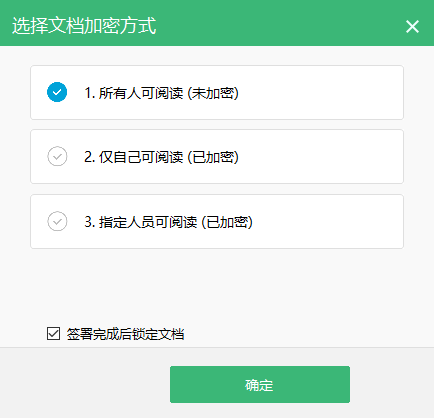Image resolution: width=434 pixels, height=418 pixels.
Task: Click the 签署完成后锁定文档 label text
Action: click(125, 334)
